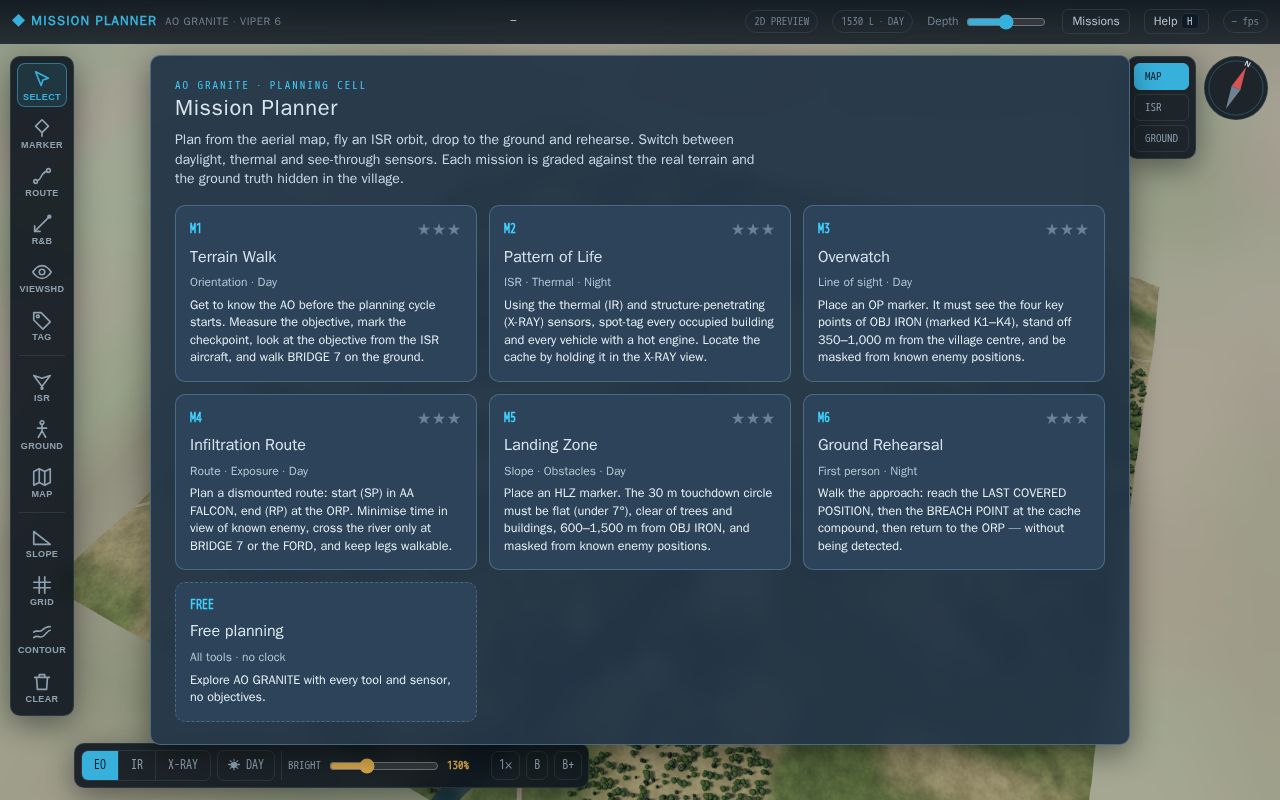Click the Map icon in left toolbar
Screen dimensions: 1280x800
(x=42, y=482)
